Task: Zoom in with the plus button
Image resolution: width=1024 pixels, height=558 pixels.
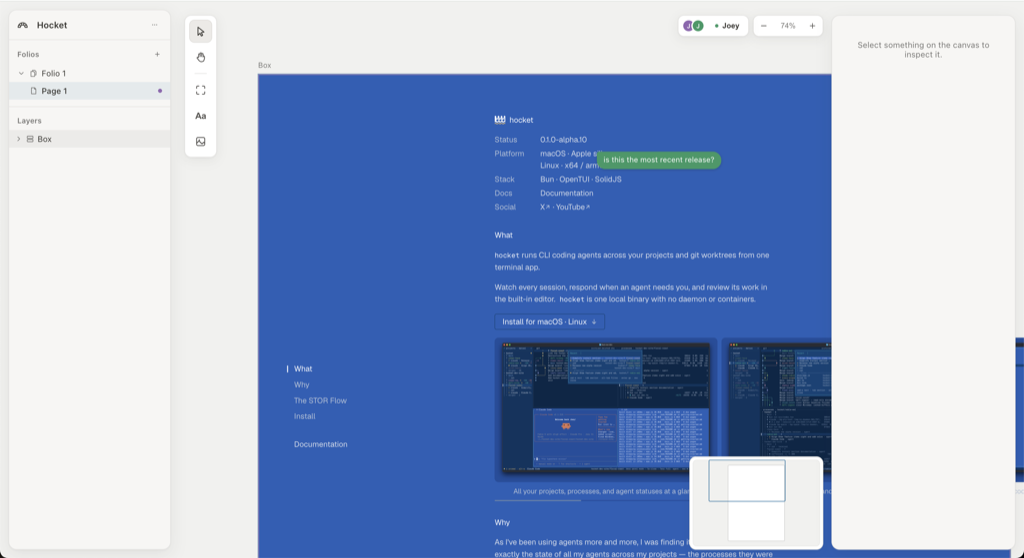Action: point(812,26)
